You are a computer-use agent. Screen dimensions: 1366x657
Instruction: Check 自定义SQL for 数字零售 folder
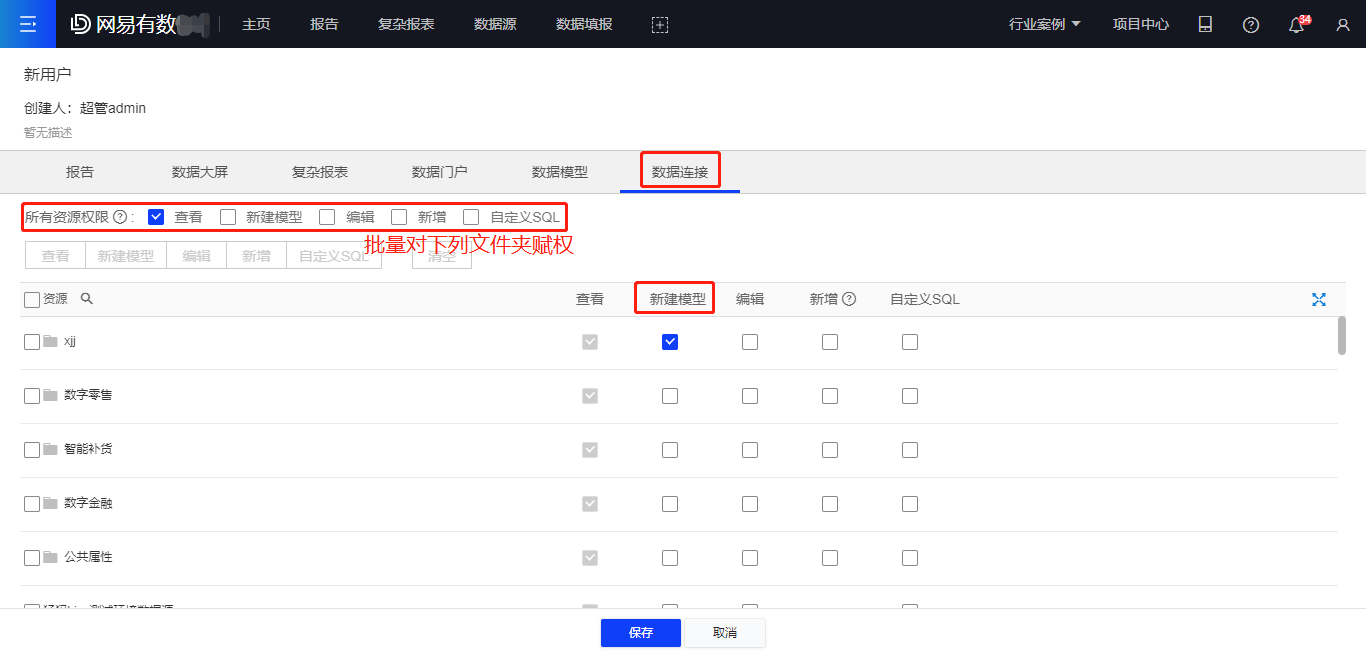[x=910, y=396]
